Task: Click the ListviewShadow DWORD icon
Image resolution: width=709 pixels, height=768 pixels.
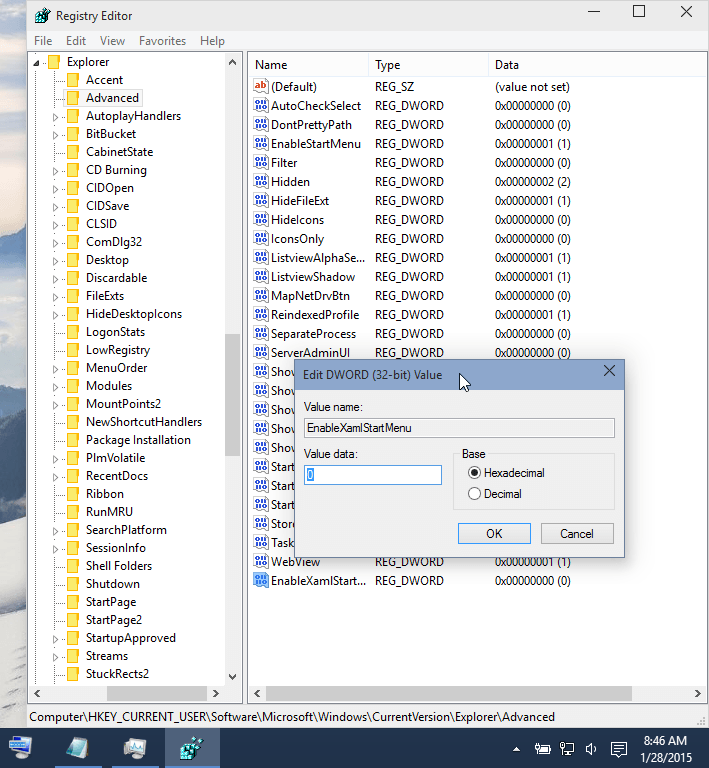Action: click(261, 276)
